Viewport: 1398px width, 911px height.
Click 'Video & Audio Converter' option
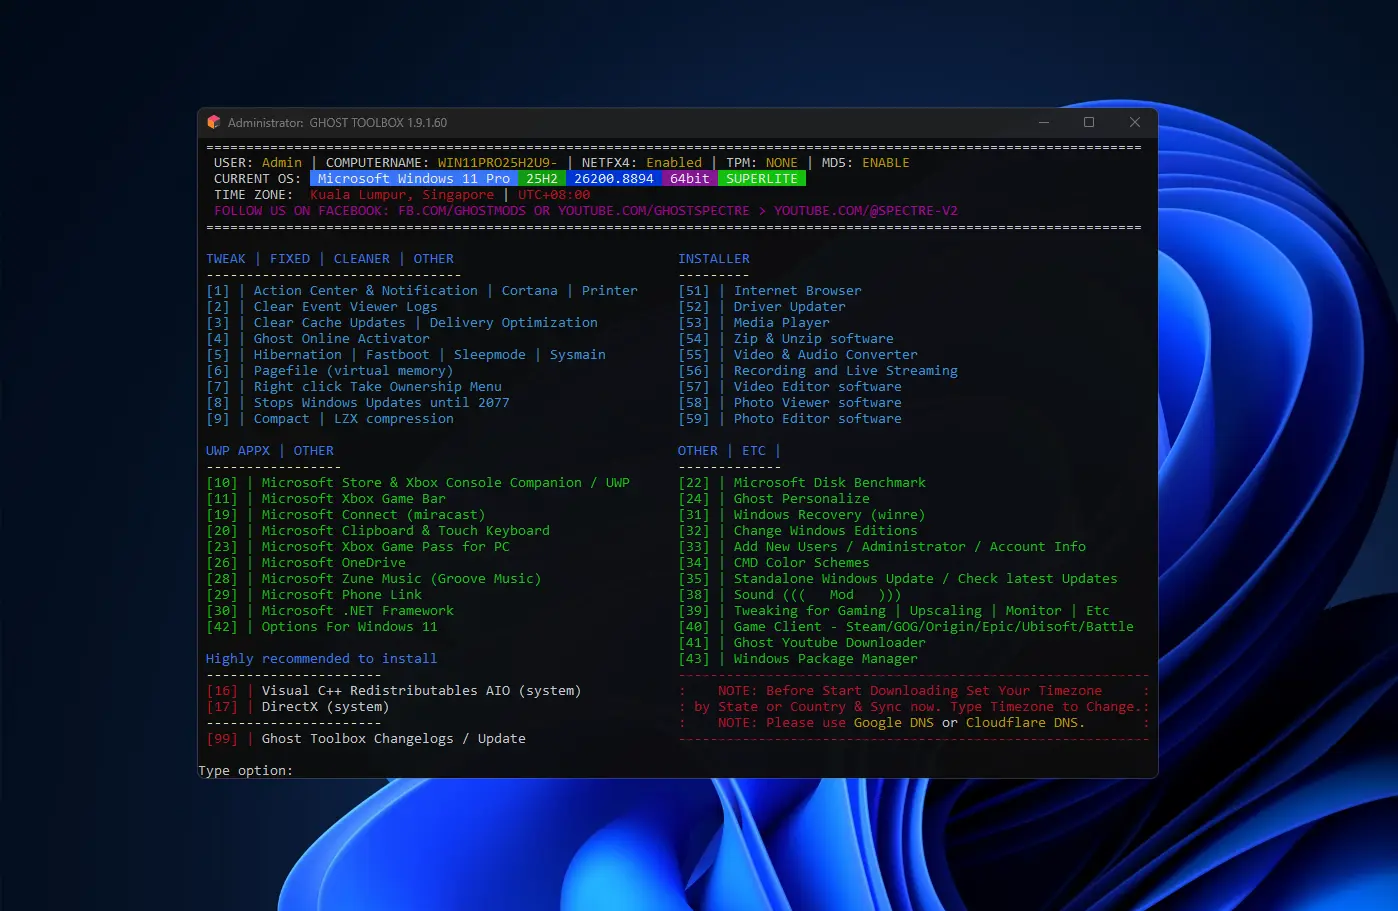(x=826, y=355)
